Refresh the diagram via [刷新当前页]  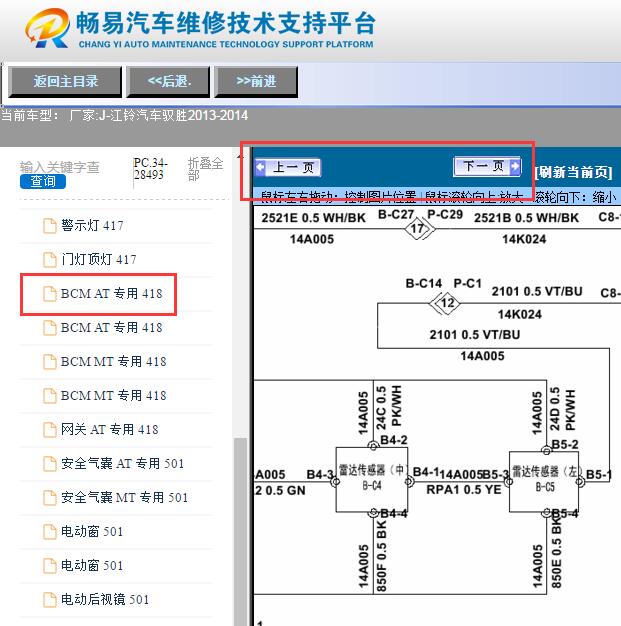(x=573, y=172)
